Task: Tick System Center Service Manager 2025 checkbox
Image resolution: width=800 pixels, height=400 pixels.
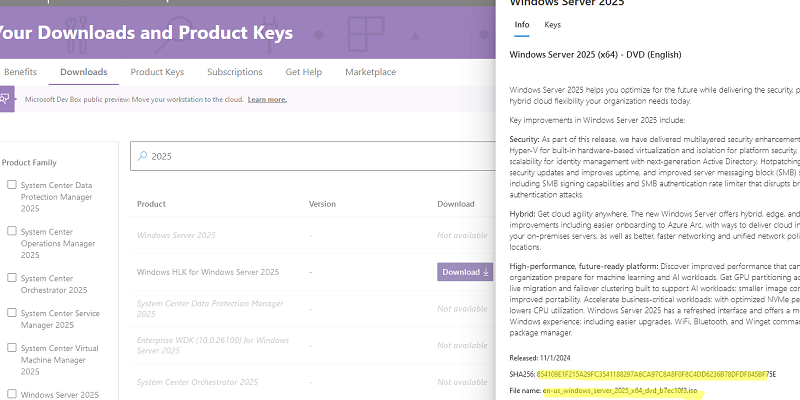Action: [x=11, y=313]
